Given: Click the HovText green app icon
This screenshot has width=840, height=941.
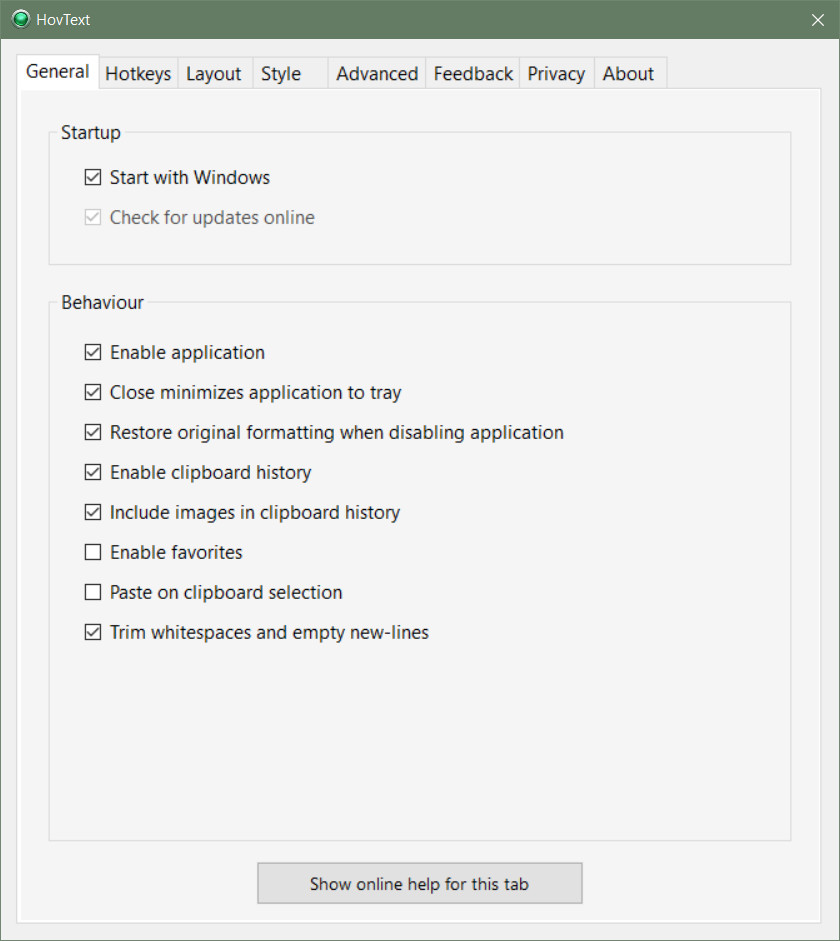Looking at the screenshot, I should (x=20, y=19).
